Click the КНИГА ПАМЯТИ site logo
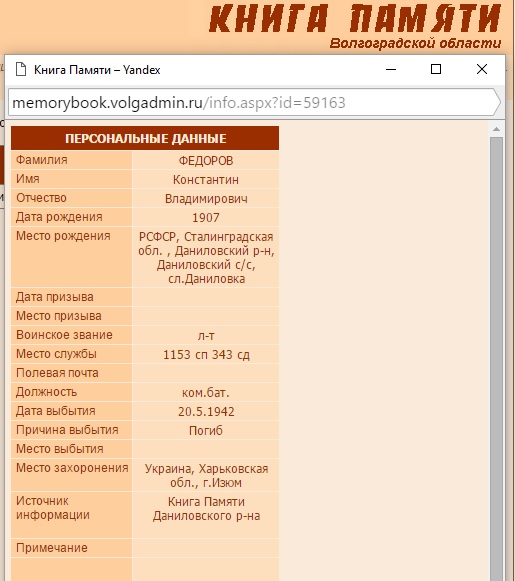 click(355, 18)
